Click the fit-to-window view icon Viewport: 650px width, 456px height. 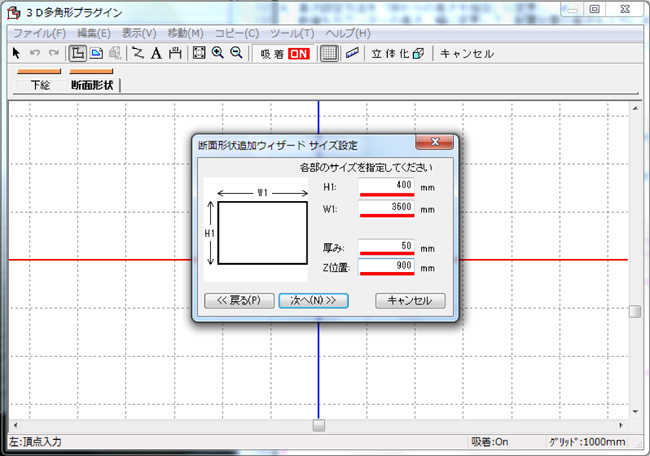tap(198, 53)
